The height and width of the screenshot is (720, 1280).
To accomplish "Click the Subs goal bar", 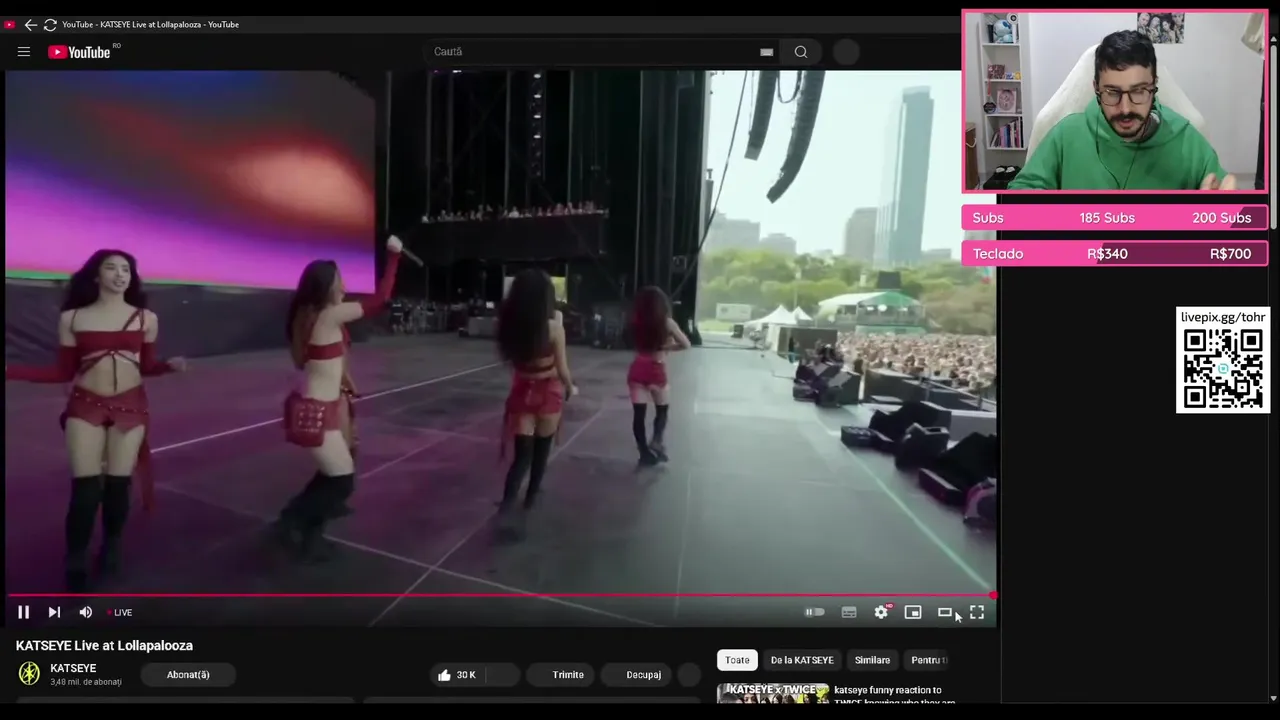I will [1115, 218].
